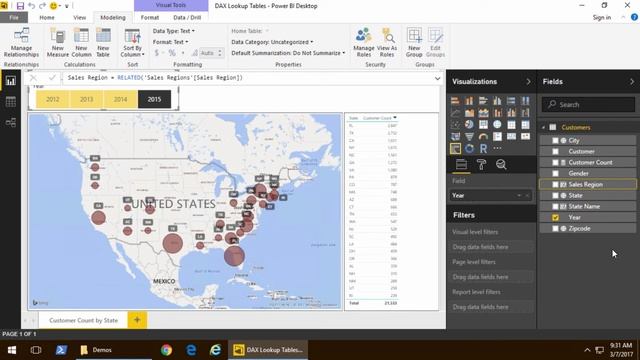Create a New Measure

click(x=58, y=42)
